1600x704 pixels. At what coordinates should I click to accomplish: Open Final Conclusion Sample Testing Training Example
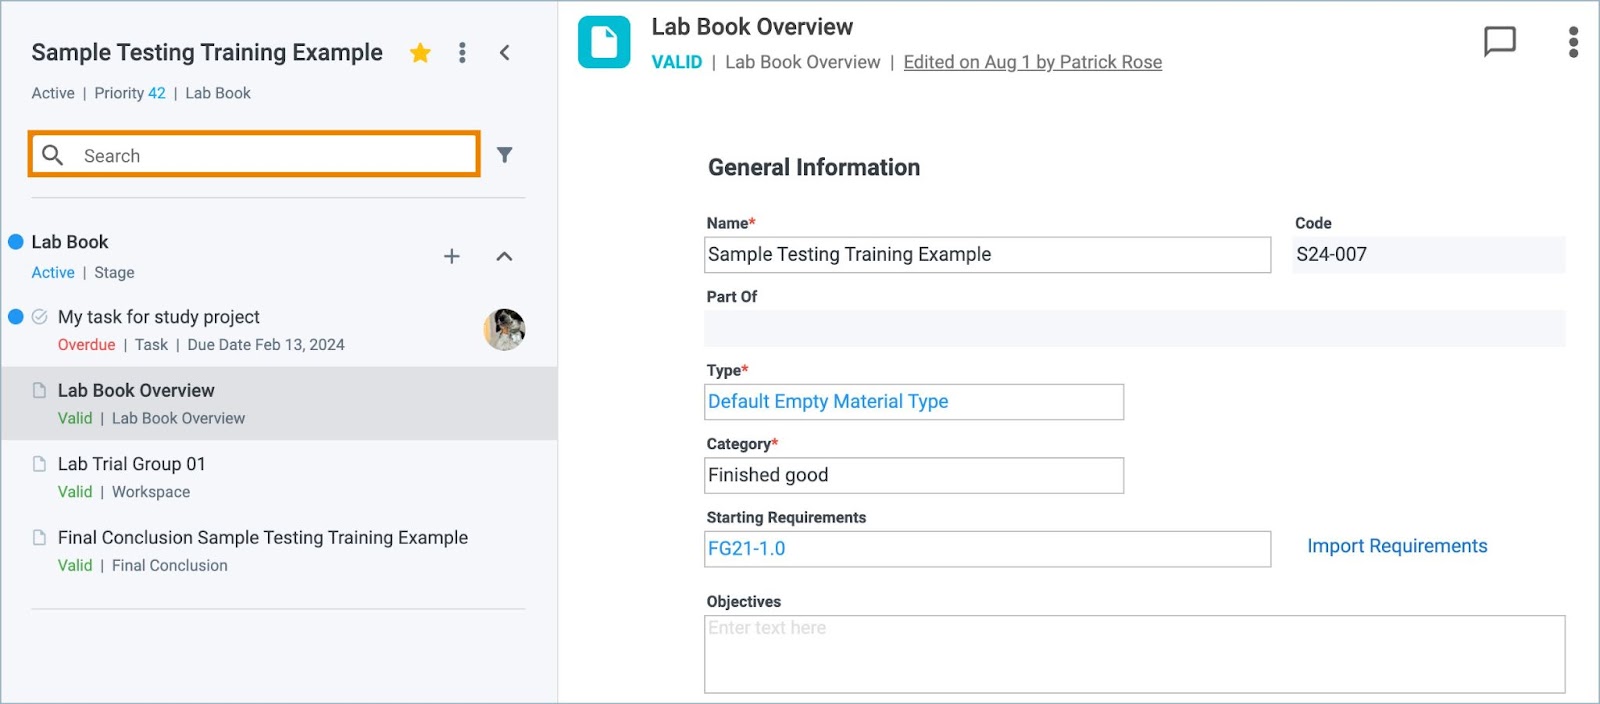tap(263, 538)
